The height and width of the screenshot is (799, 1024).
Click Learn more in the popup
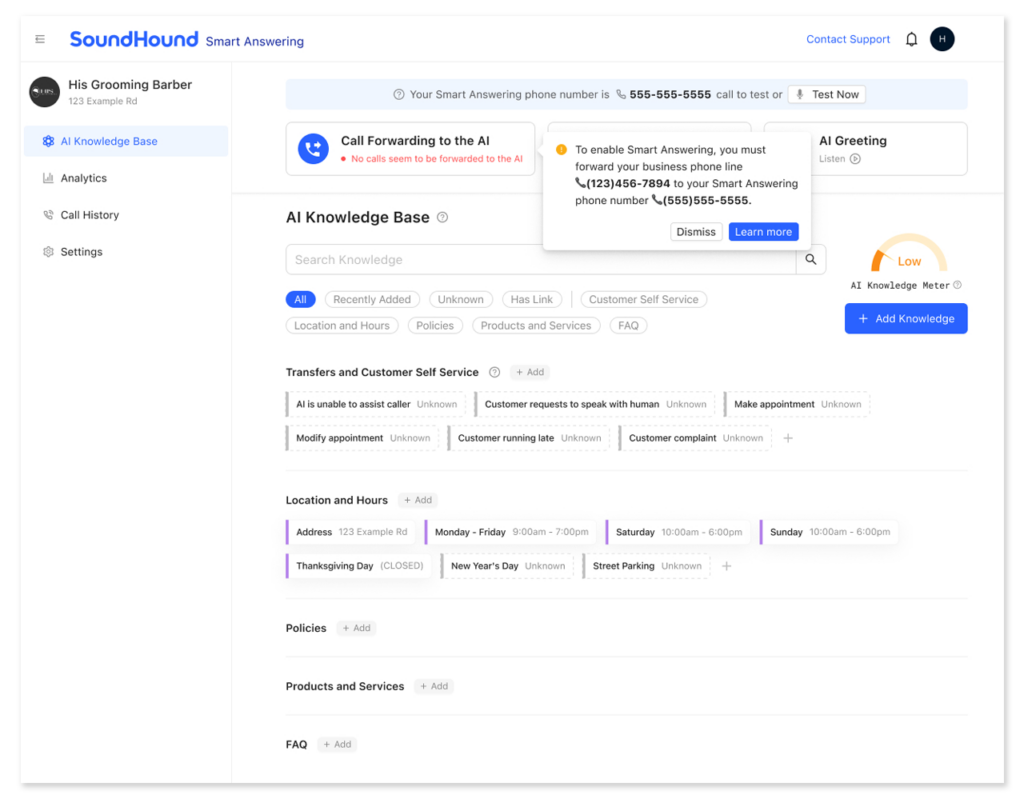(x=763, y=232)
